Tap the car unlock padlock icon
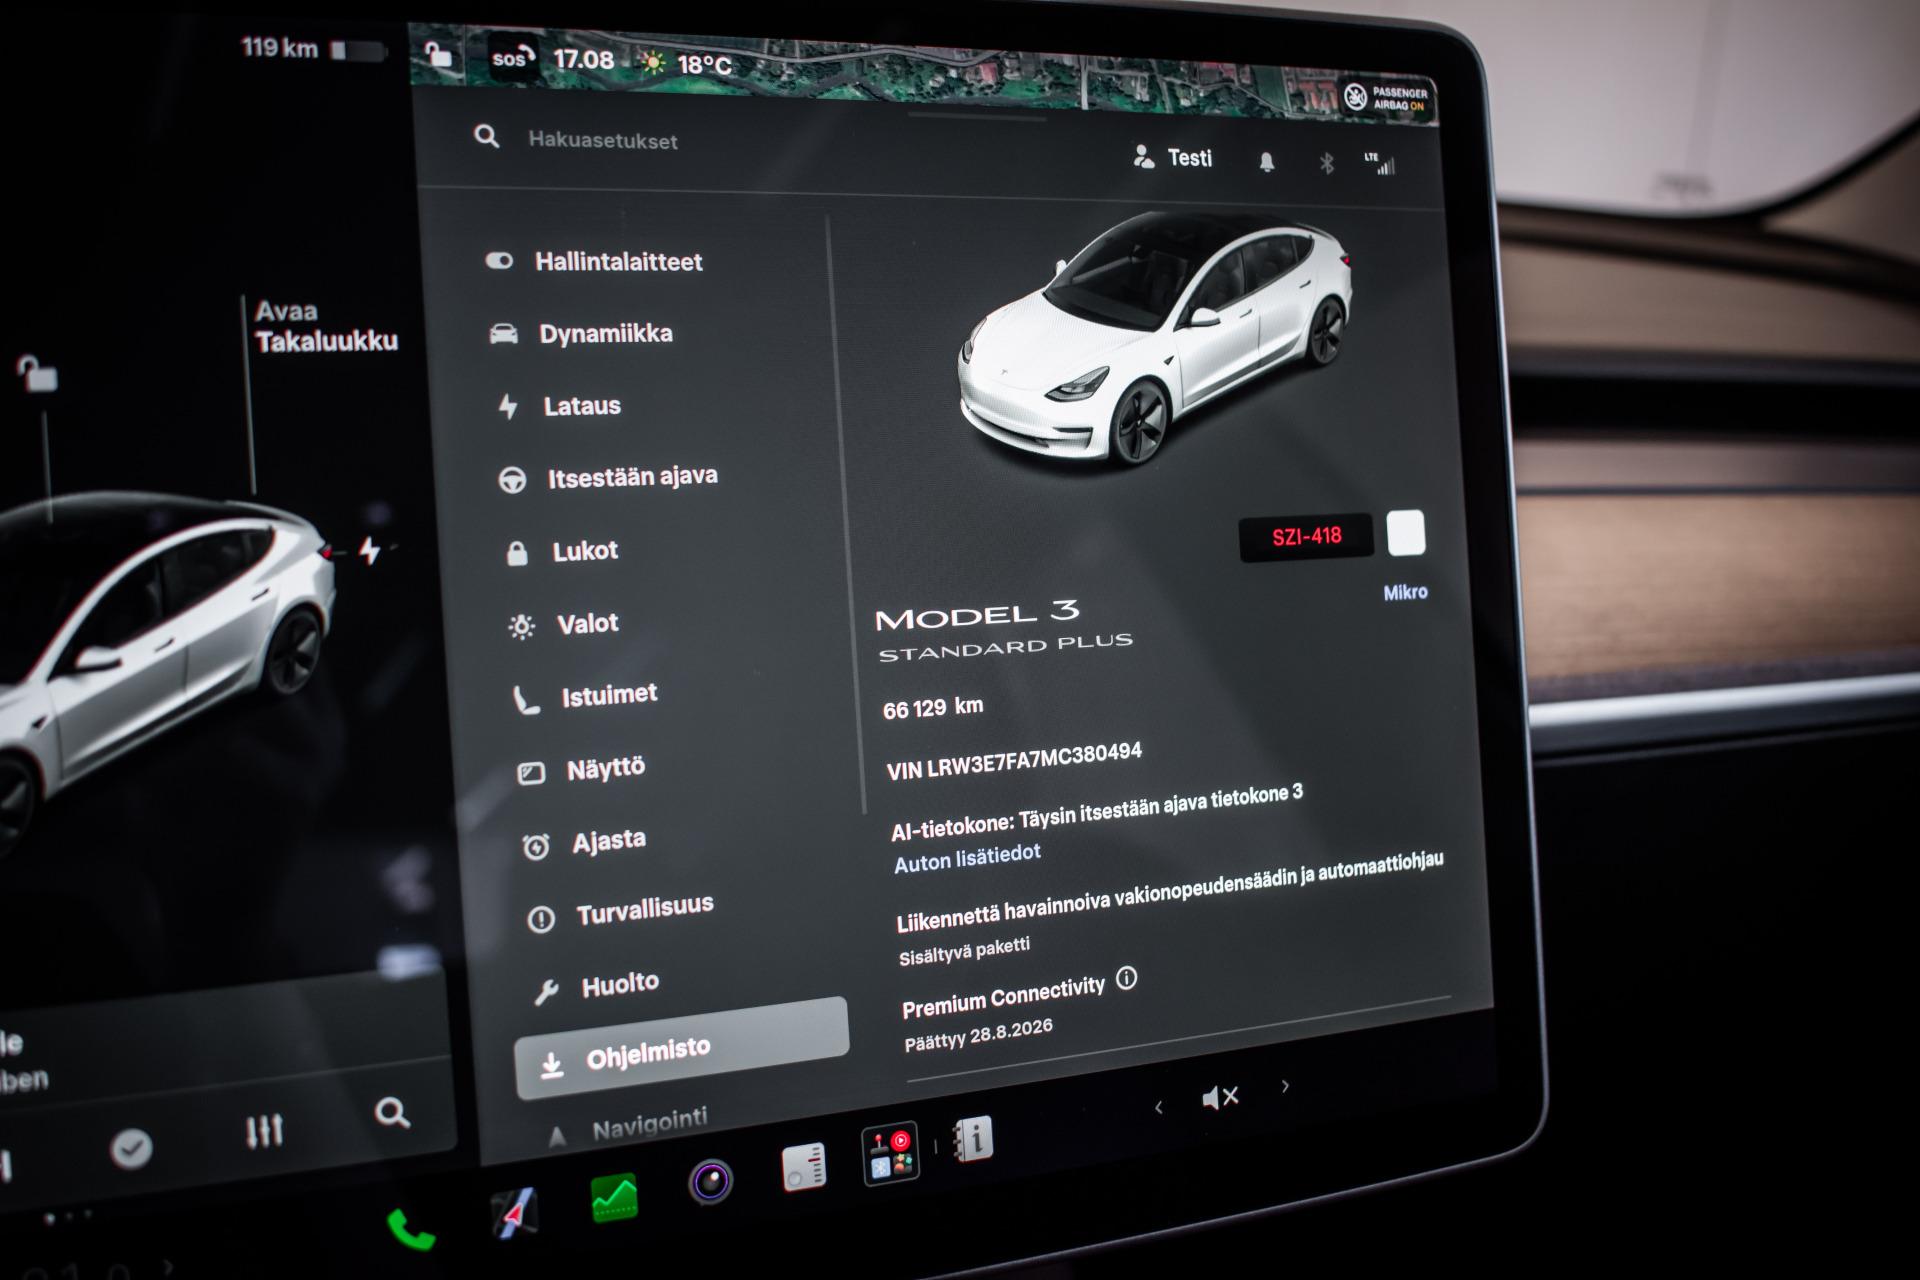Screen dimensions: 1920x1280 pos(37,374)
